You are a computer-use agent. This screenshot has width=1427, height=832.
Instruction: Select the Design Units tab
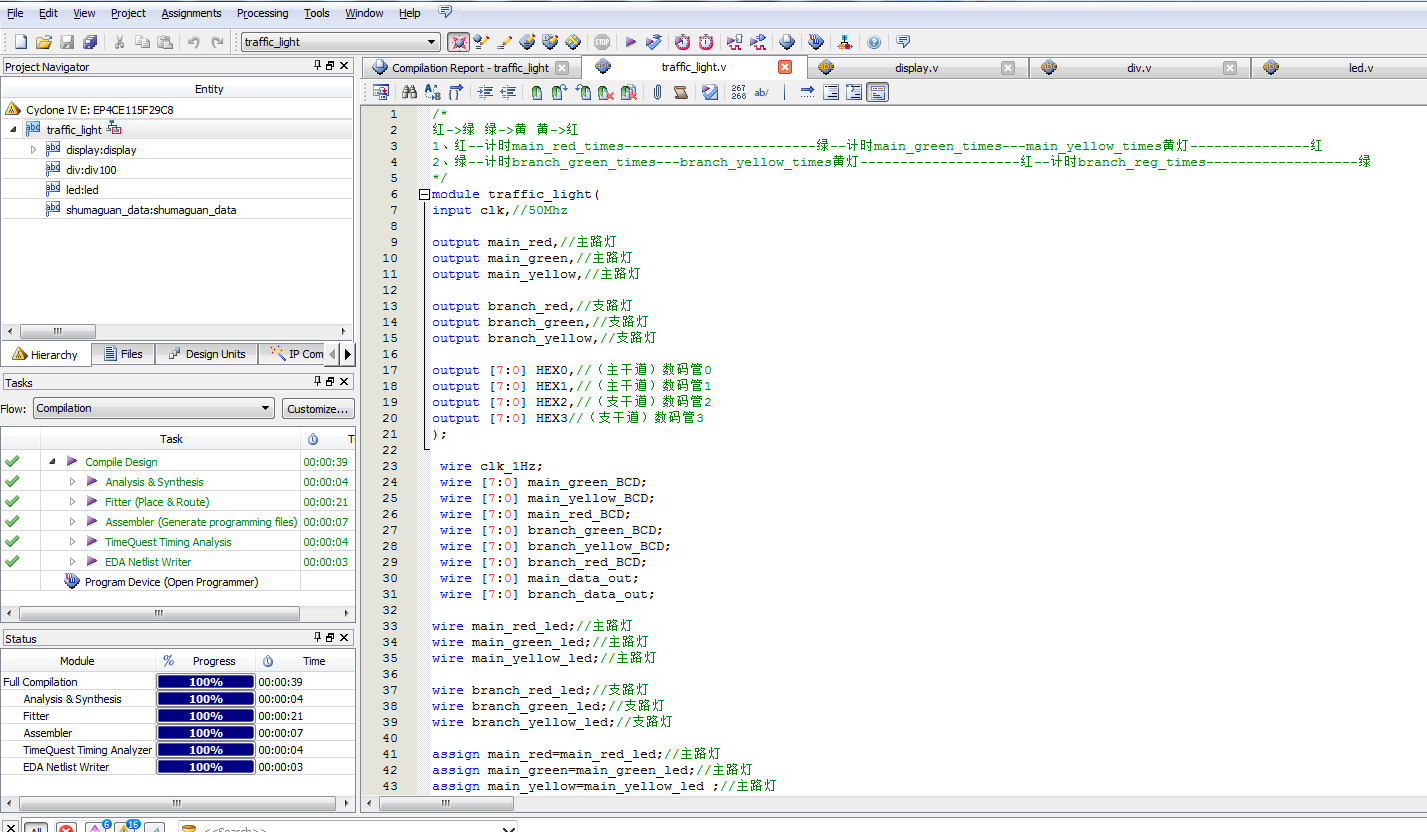[x=206, y=354]
